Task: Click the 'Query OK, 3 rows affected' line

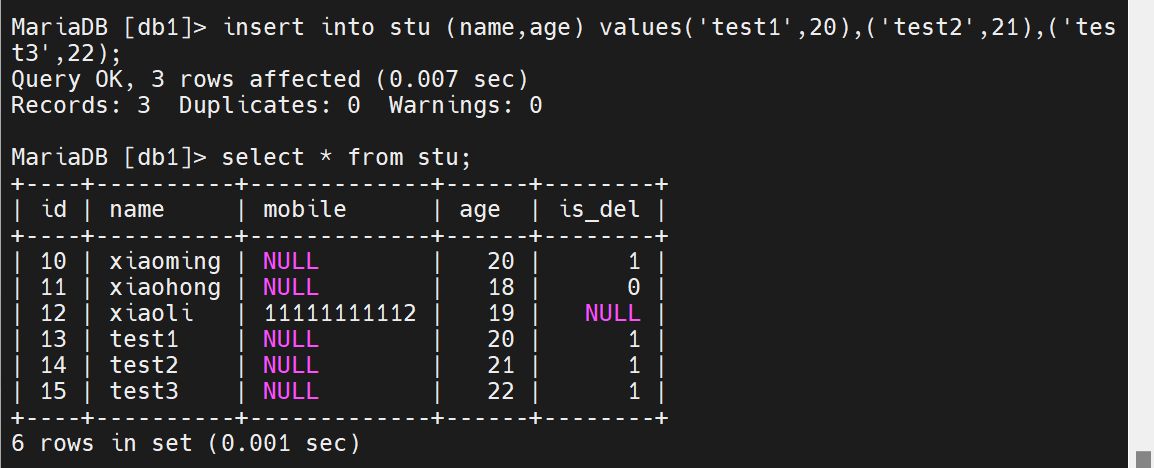Action: 270,79
